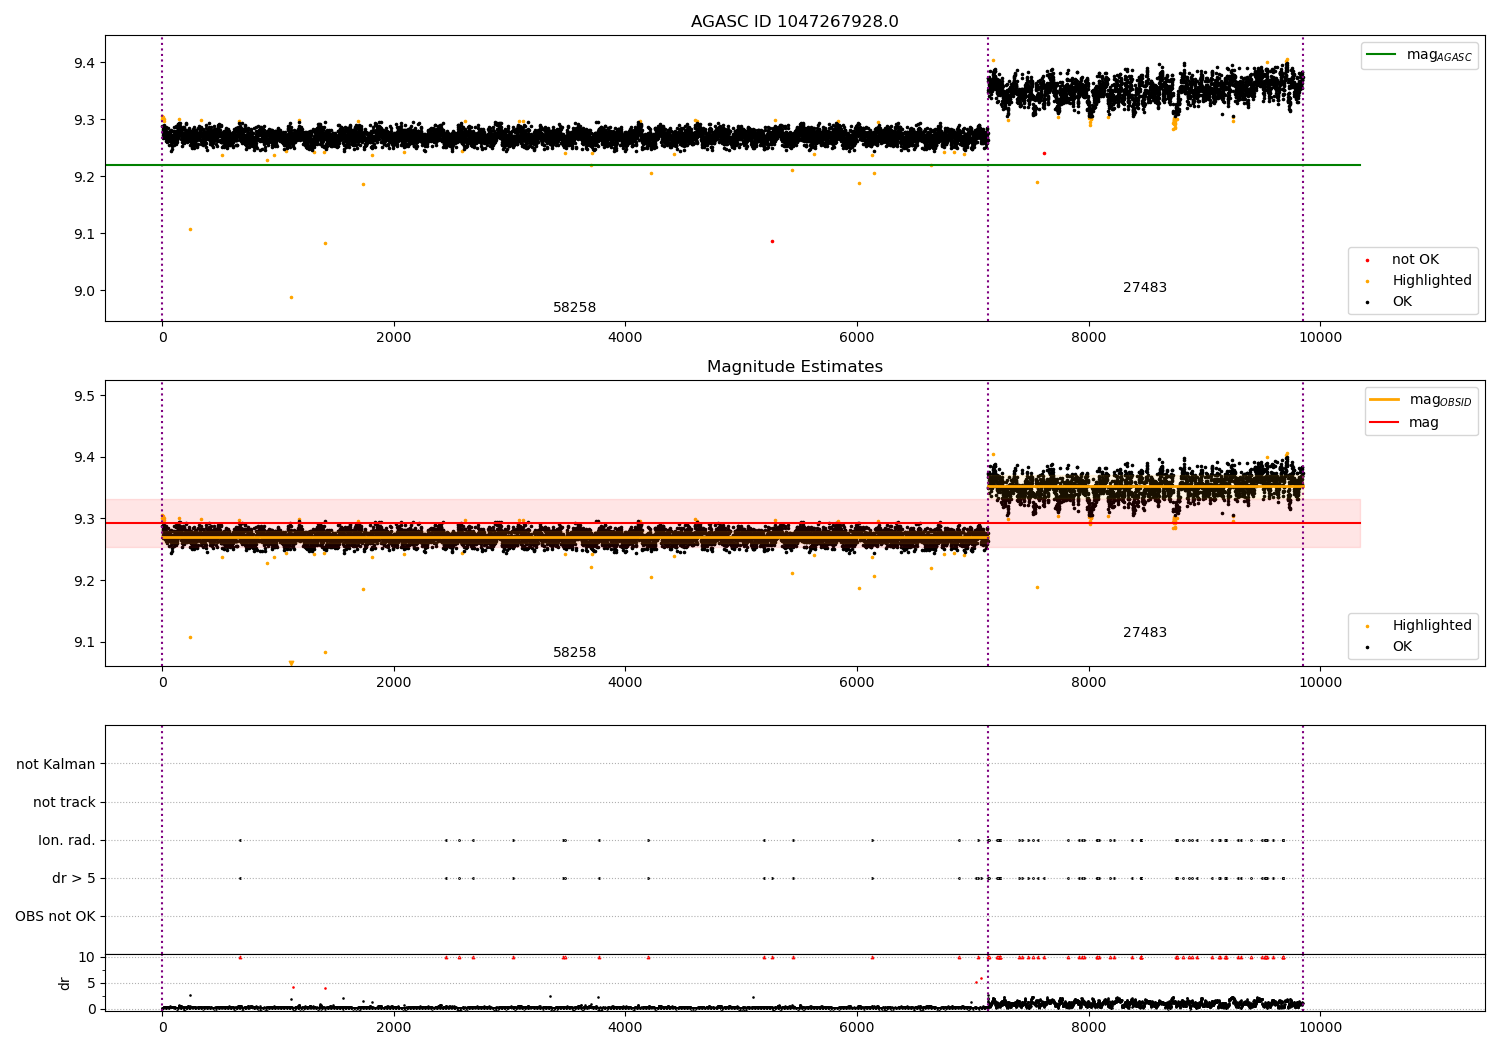Image resolution: width=1500 pixels, height=1050 pixels.
Task: Click "Highlighted" in the top plot legend
Action: (x=1432, y=281)
